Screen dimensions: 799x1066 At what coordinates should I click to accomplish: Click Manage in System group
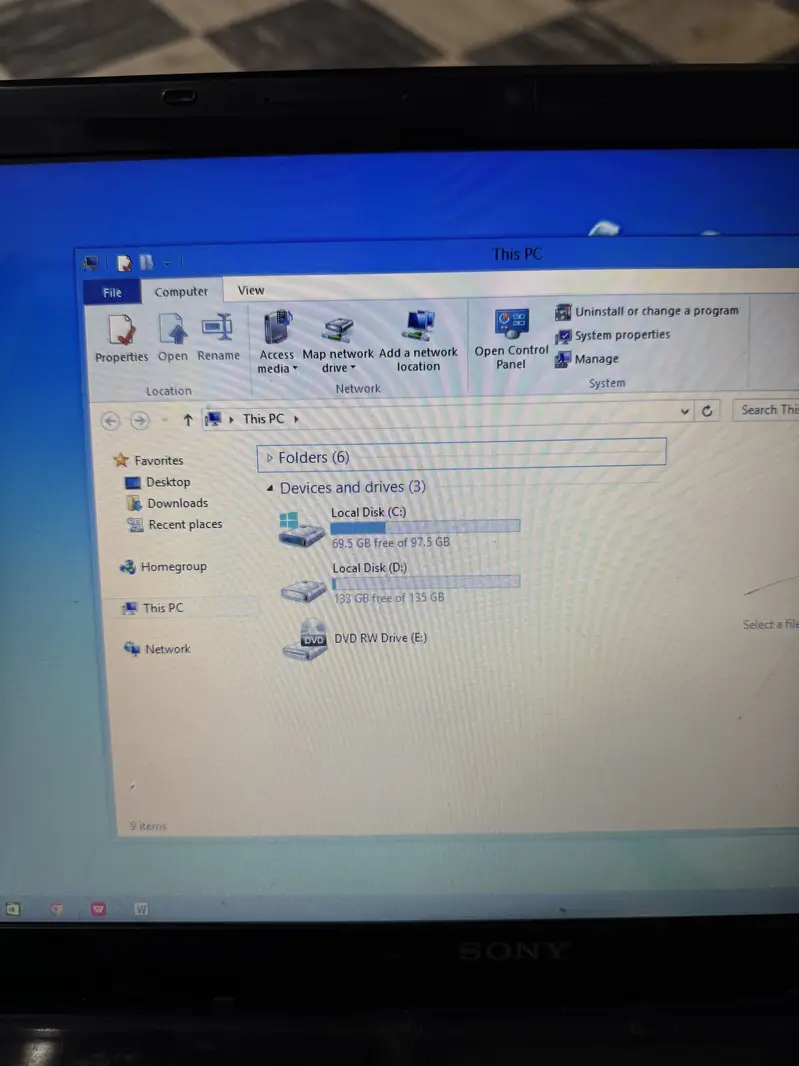pyautogui.click(x=587, y=359)
